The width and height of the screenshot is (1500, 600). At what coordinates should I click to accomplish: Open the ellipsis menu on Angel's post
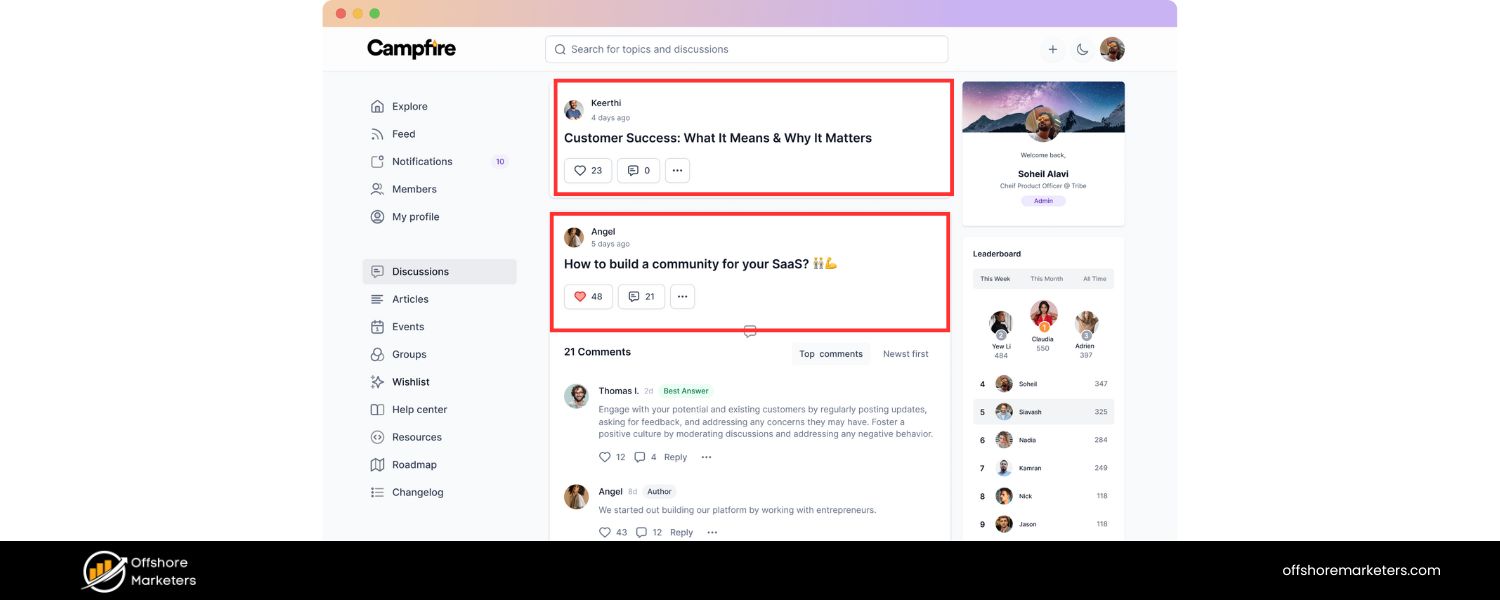point(682,296)
